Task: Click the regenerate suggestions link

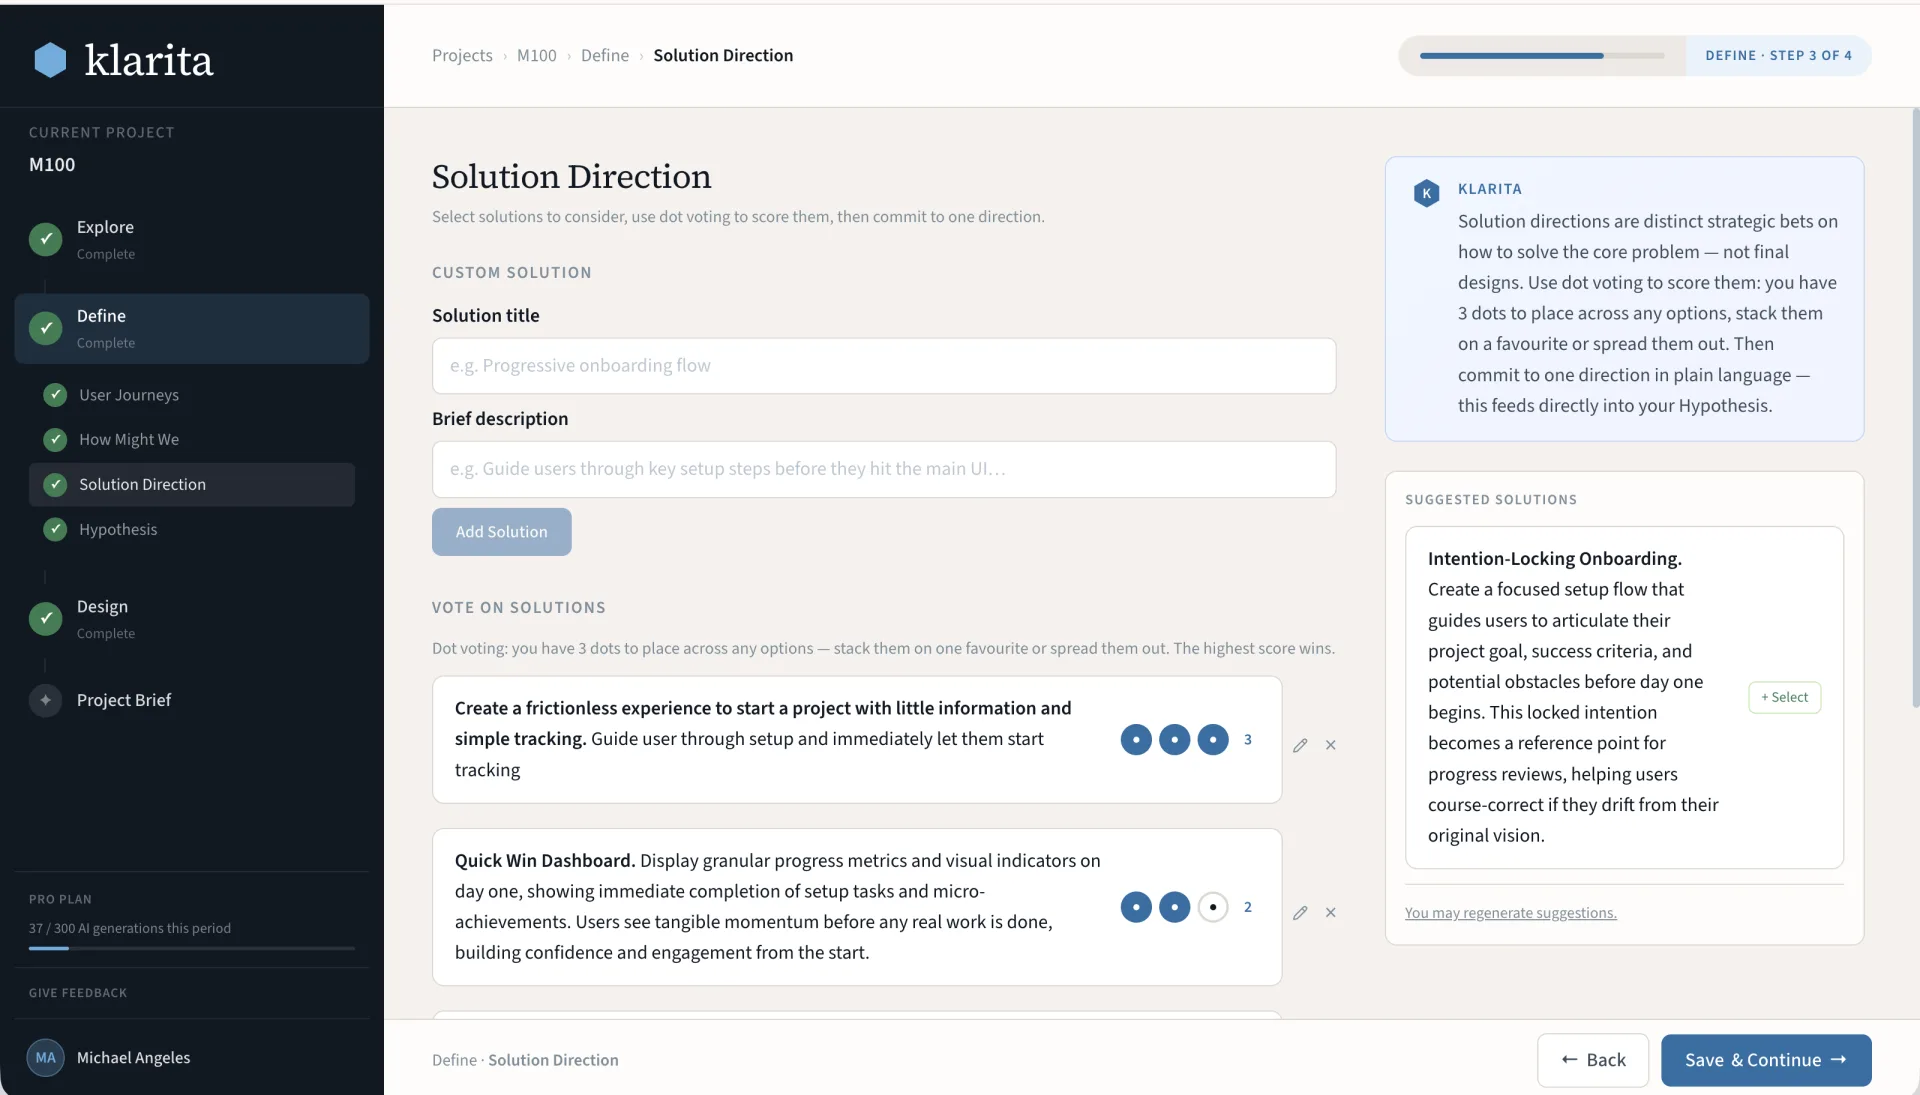Action: (x=1510, y=913)
